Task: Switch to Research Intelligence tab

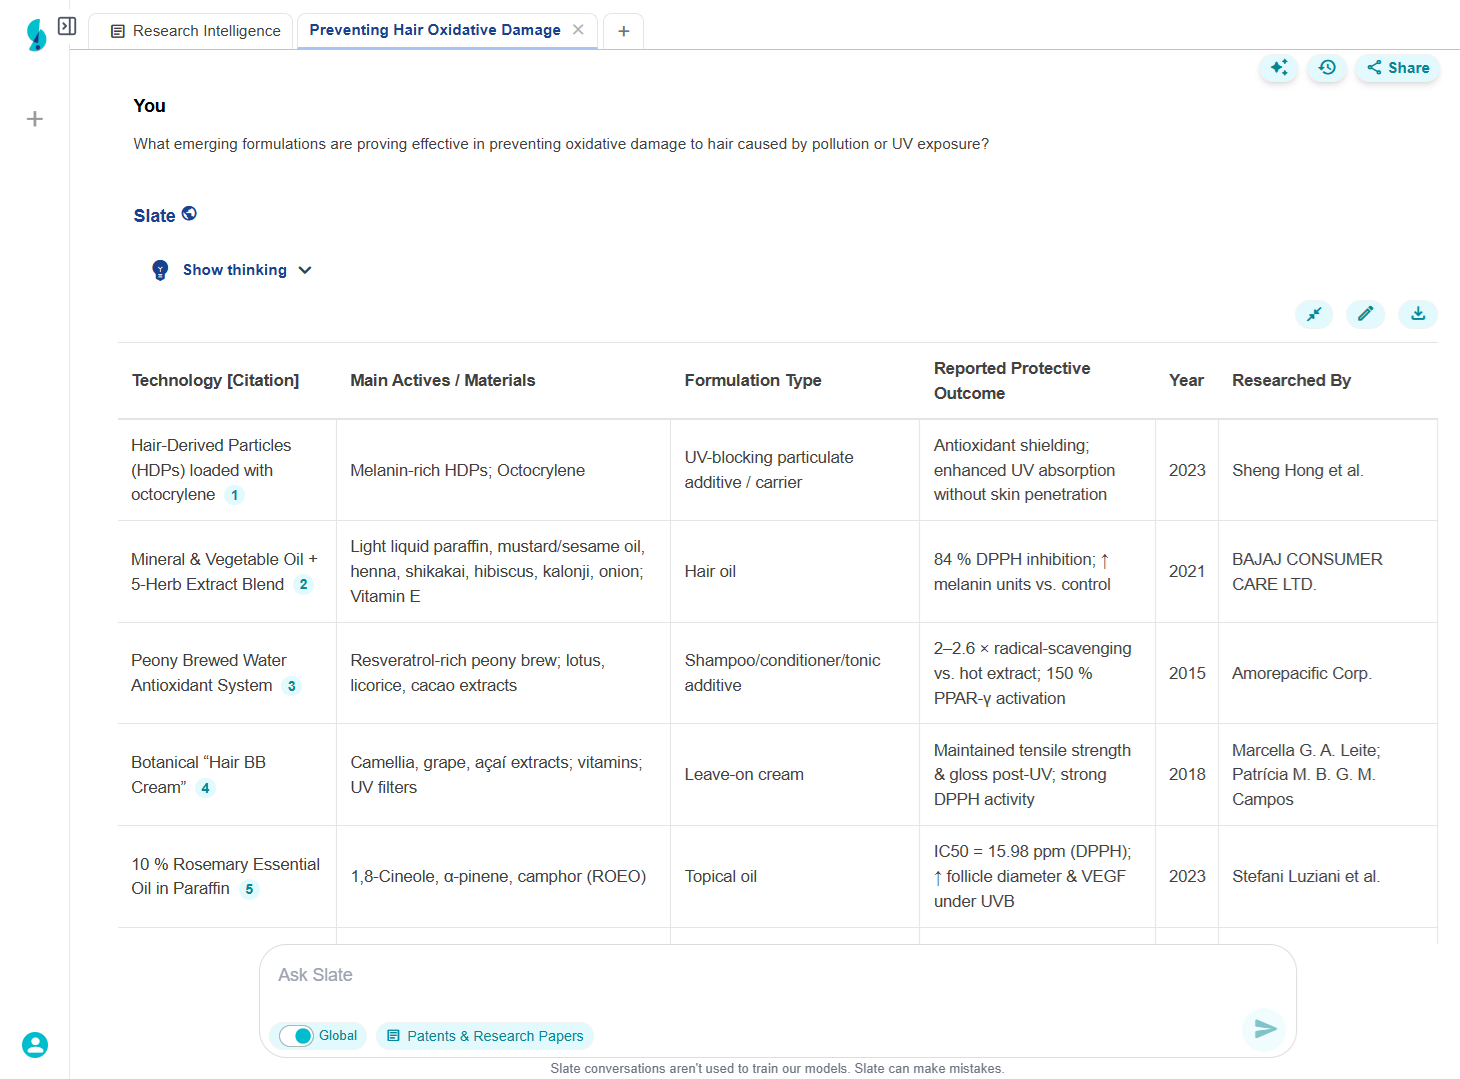Action: (195, 31)
